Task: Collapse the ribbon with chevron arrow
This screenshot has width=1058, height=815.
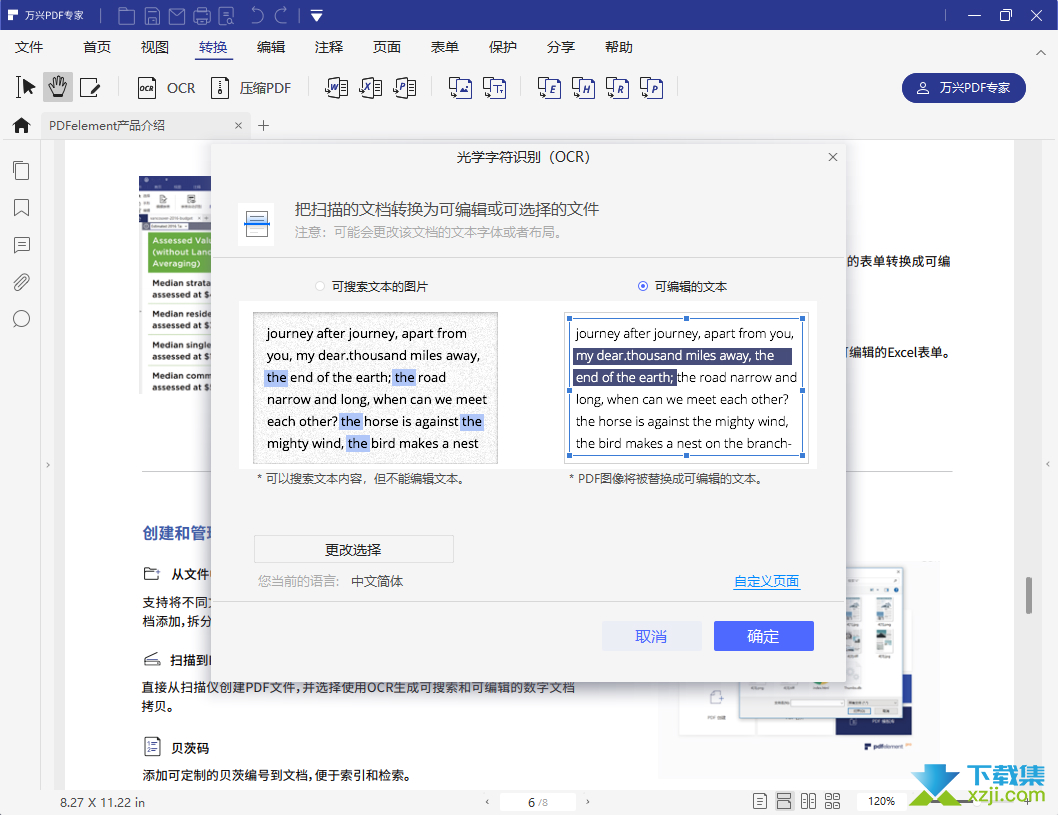Action: click(1040, 52)
